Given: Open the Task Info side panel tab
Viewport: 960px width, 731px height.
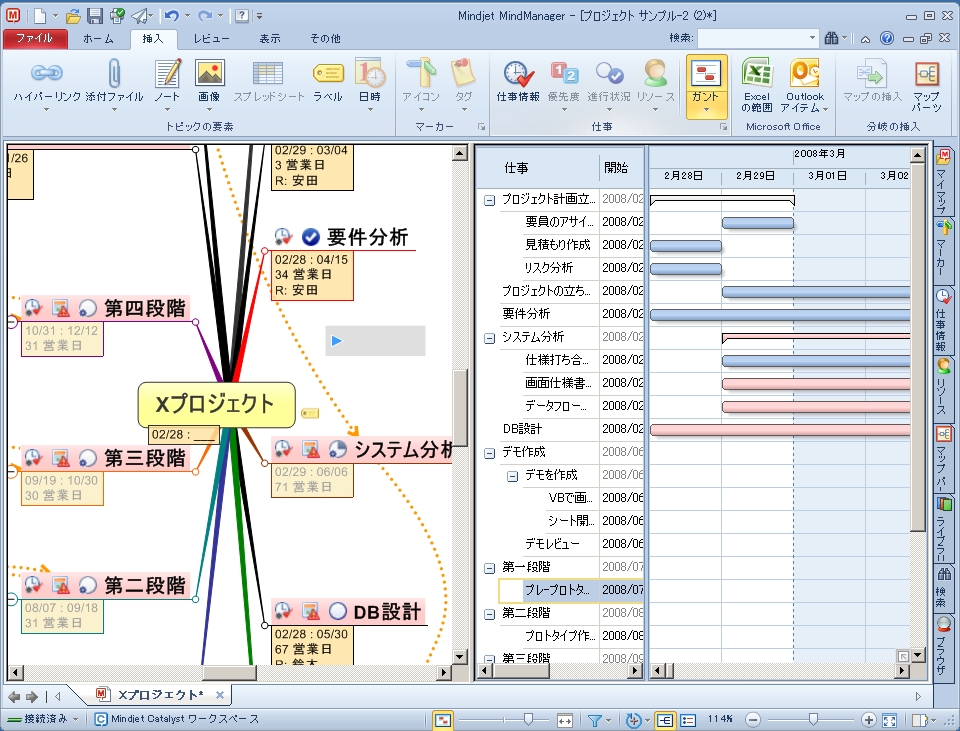Looking at the screenshot, I should pos(943,320).
